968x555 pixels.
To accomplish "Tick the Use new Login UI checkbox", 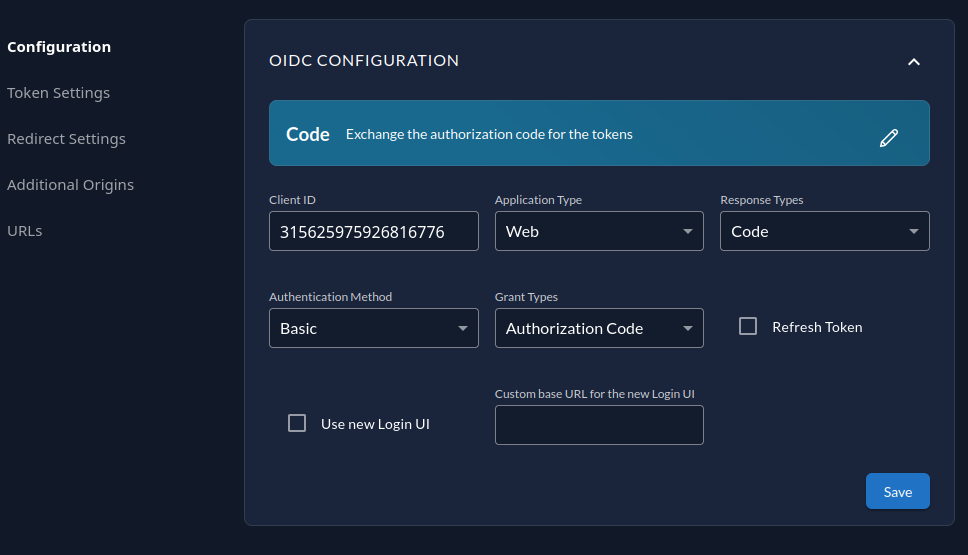I will tap(297, 423).
